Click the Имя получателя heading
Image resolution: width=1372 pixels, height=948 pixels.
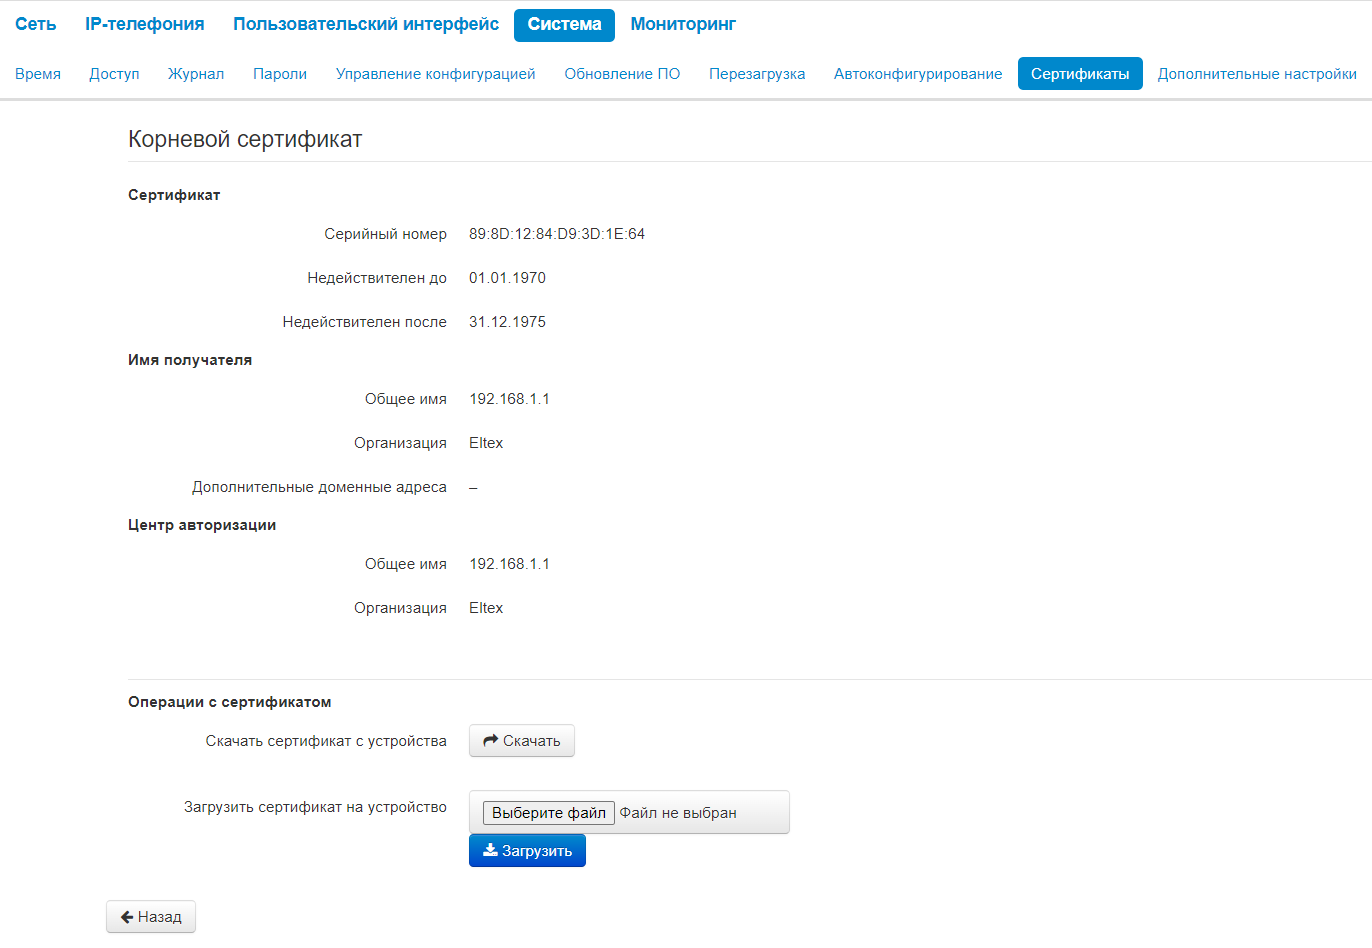190,360
